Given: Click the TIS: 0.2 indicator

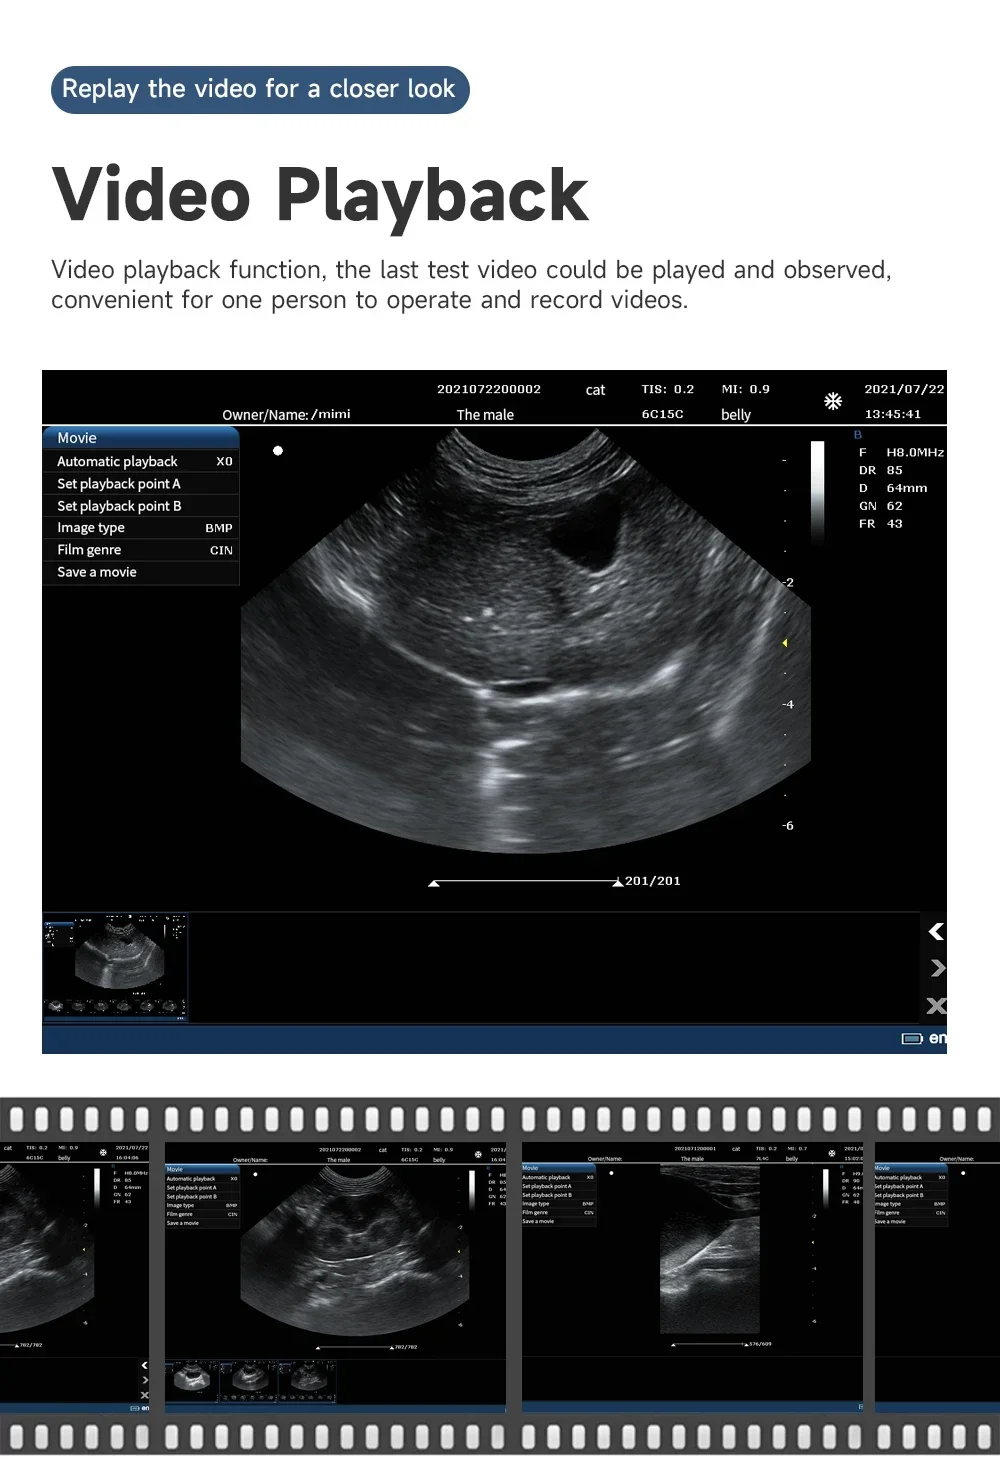Looking at the screenshot, I should [667, 389].
